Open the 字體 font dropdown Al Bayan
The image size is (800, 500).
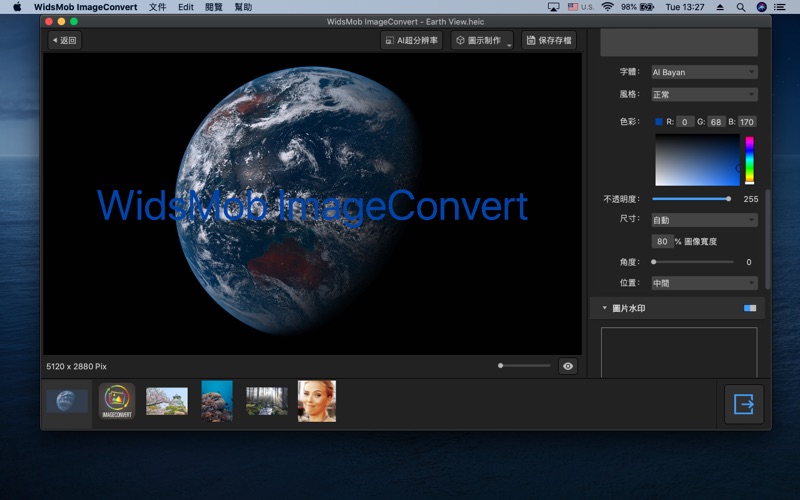coord(704,72)
